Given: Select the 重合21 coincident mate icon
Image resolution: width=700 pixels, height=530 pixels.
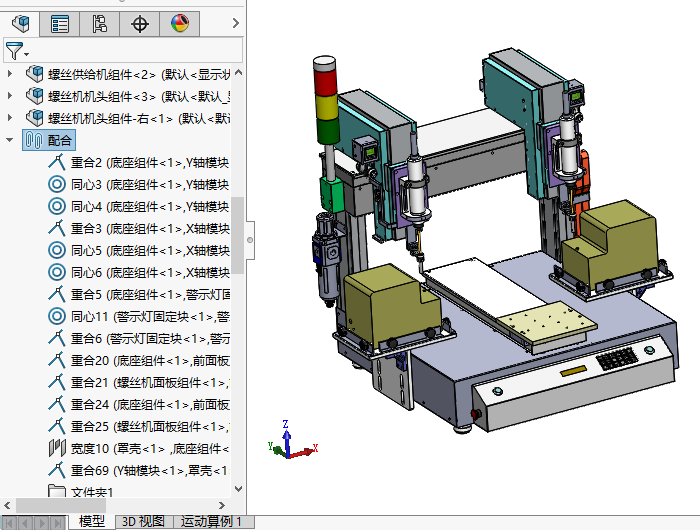Looking at the screenshot, I should pos(57,382).
